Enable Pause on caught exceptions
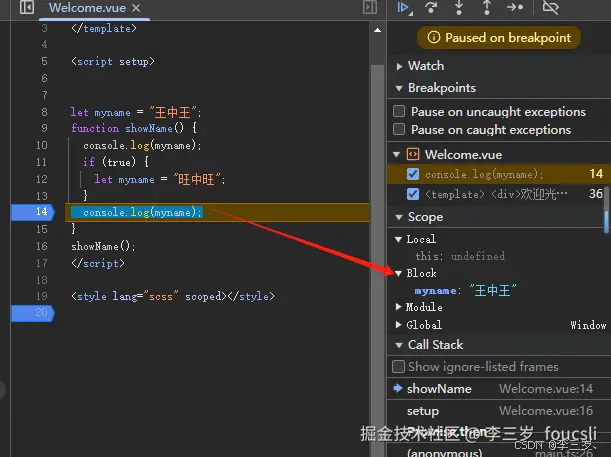 pyautogui.click(x=399, y=129)
